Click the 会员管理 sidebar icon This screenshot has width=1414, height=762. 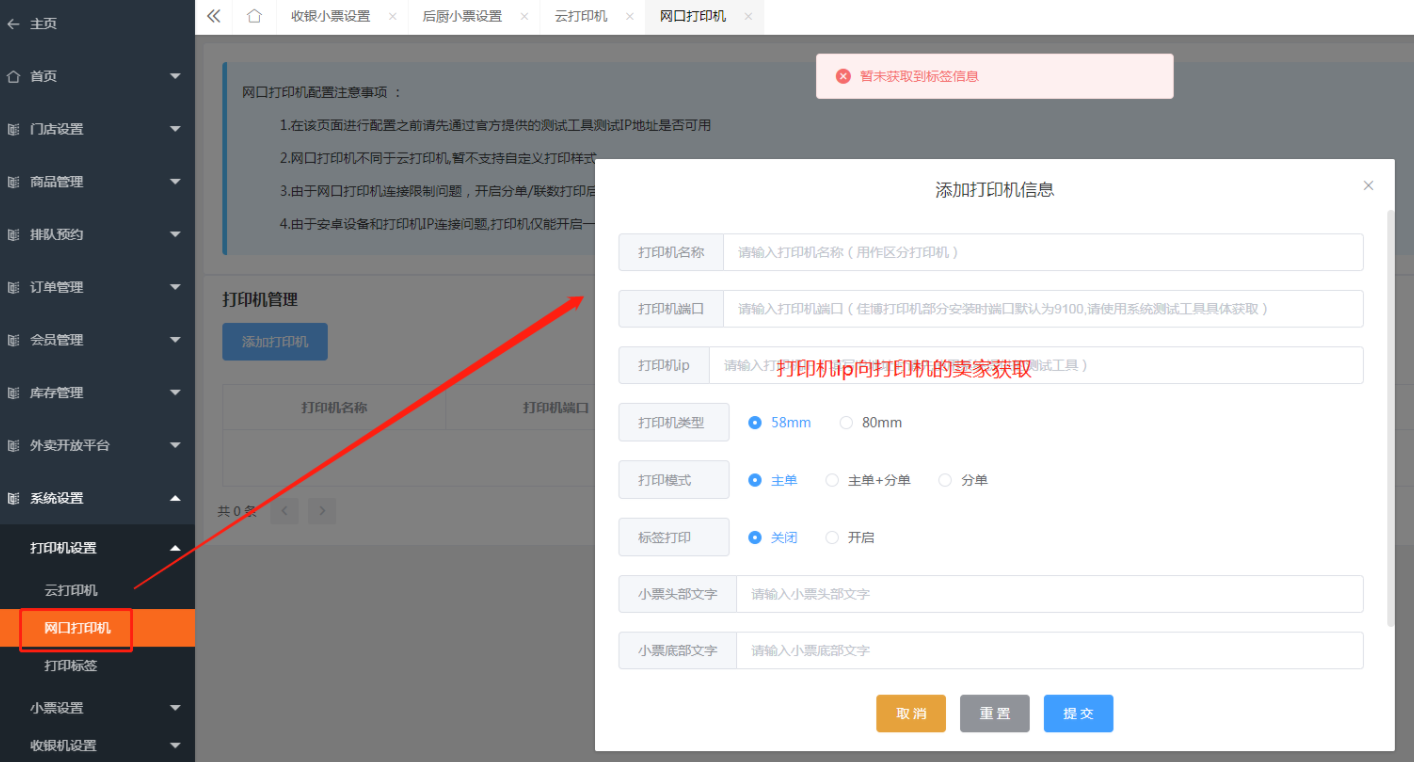coord(13,340)
